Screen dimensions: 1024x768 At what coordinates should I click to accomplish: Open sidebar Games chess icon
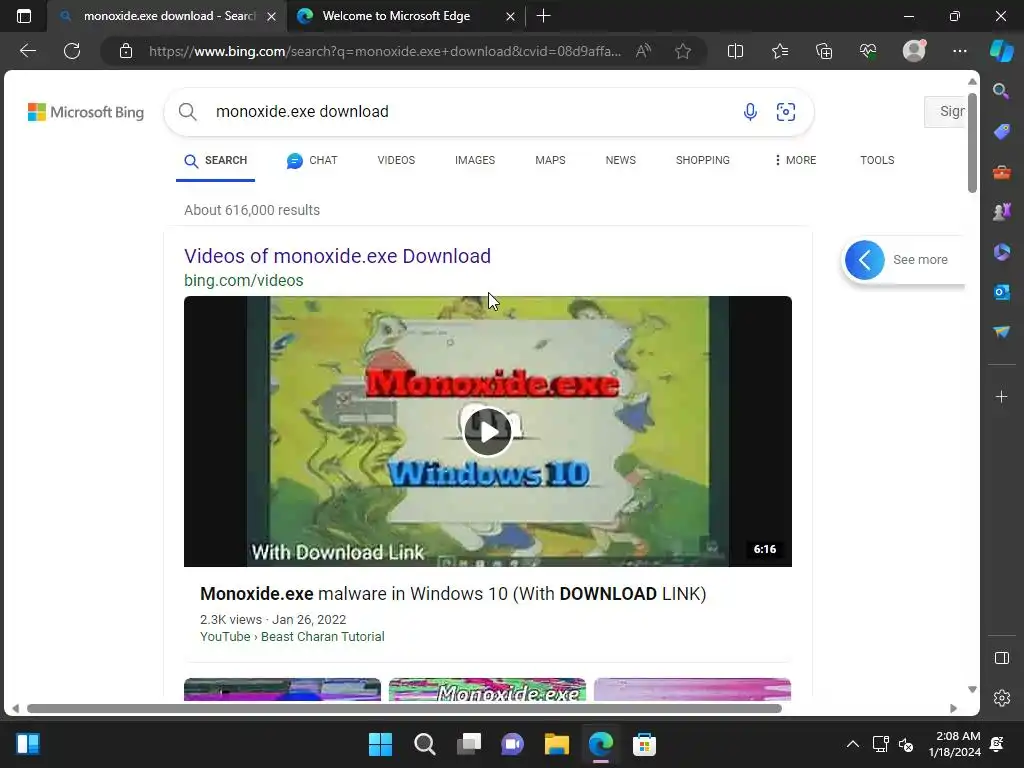pos(1001,212)
